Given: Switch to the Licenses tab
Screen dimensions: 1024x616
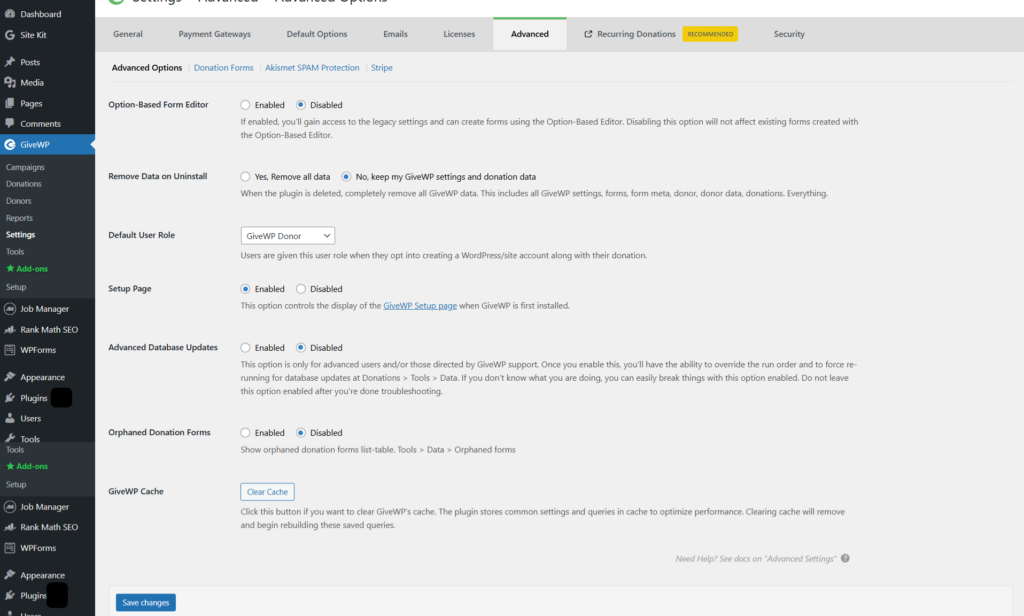Looking at the screenshot, I should tap(459, 34).
